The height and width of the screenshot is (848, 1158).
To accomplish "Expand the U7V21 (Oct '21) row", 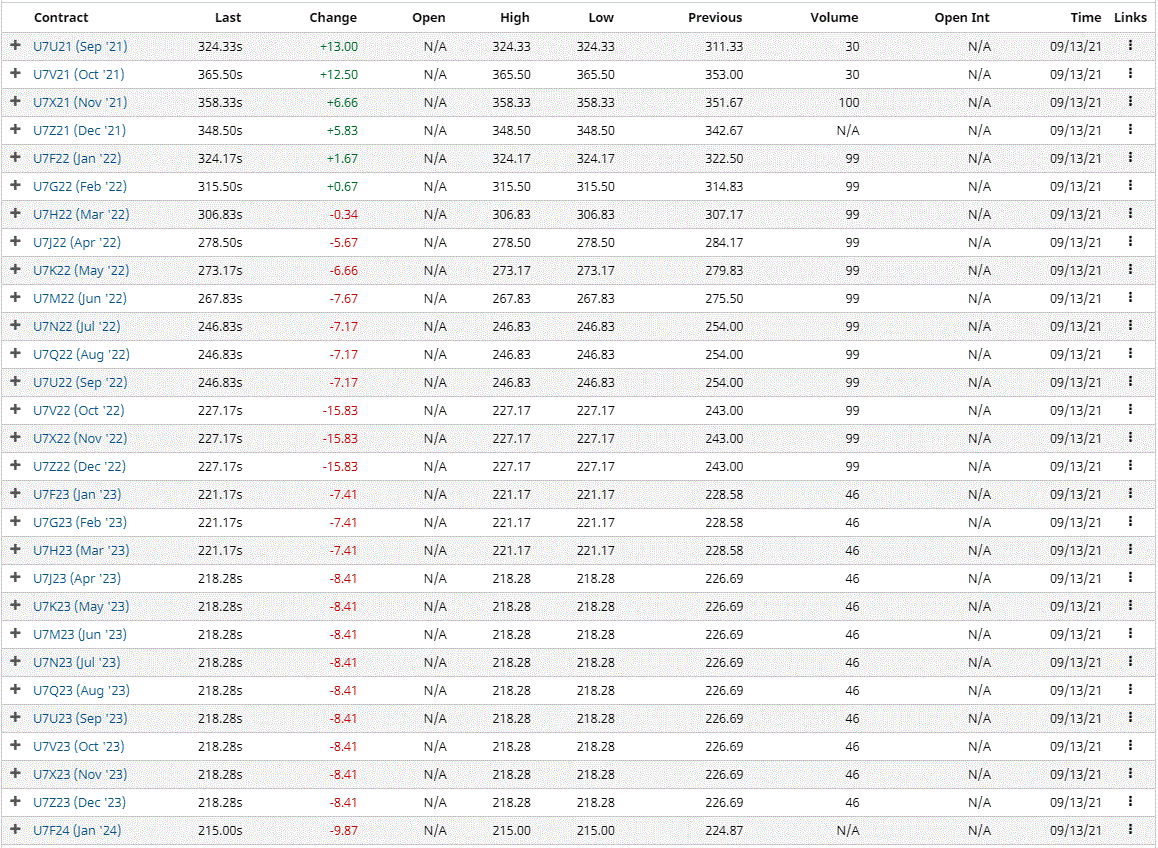I will [15, 74].
